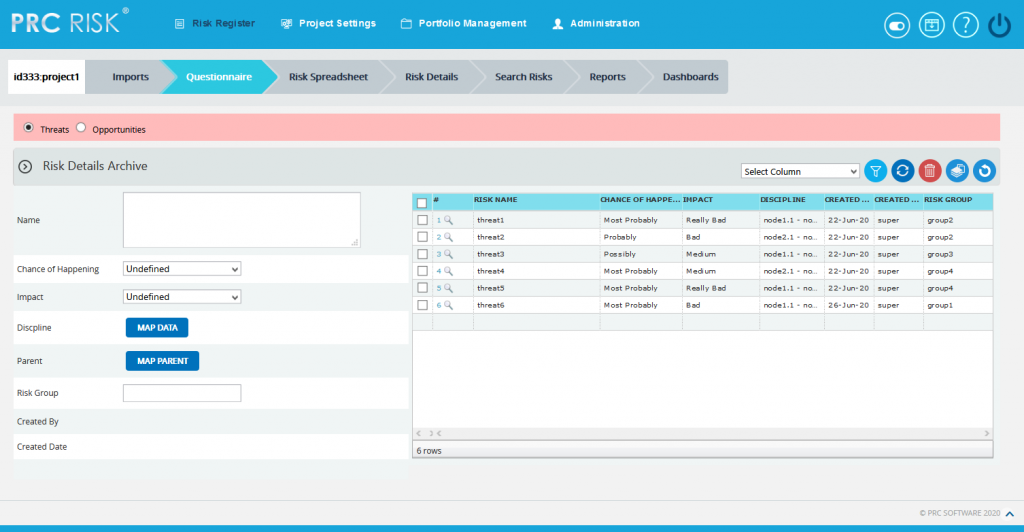Click the table horizontal scrollbar track
Viewport: 1024px width, 532px height.
[712, 433]
